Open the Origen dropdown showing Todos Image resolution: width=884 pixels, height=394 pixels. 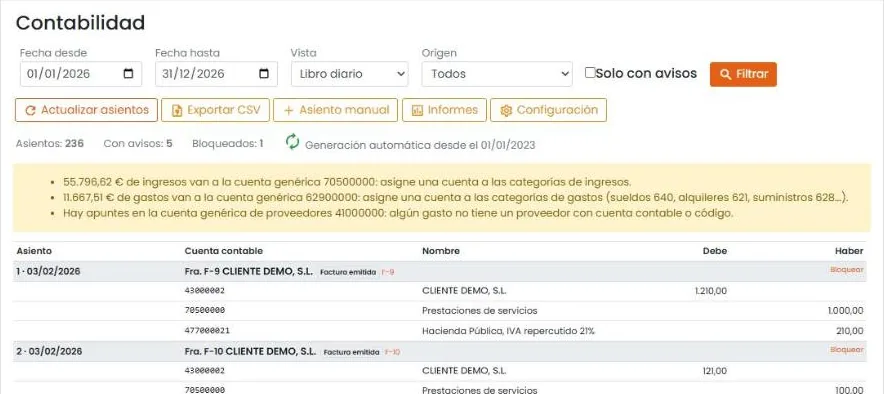497,74
